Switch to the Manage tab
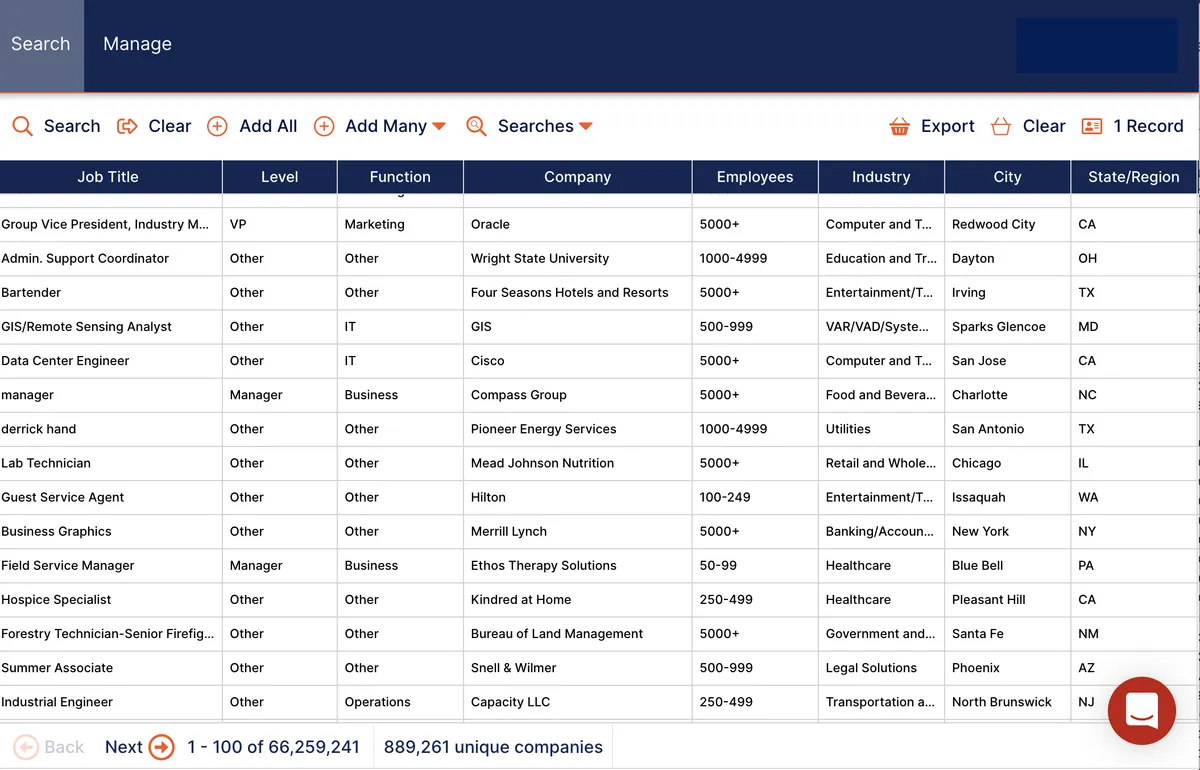 137,45
